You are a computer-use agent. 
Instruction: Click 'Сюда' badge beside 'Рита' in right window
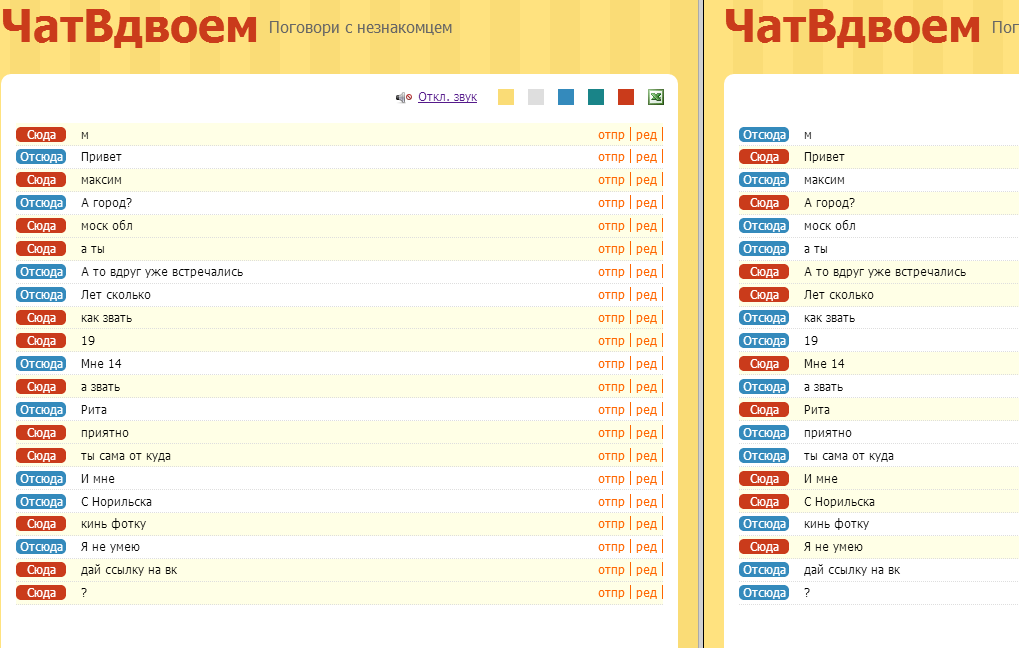point(764,410)
